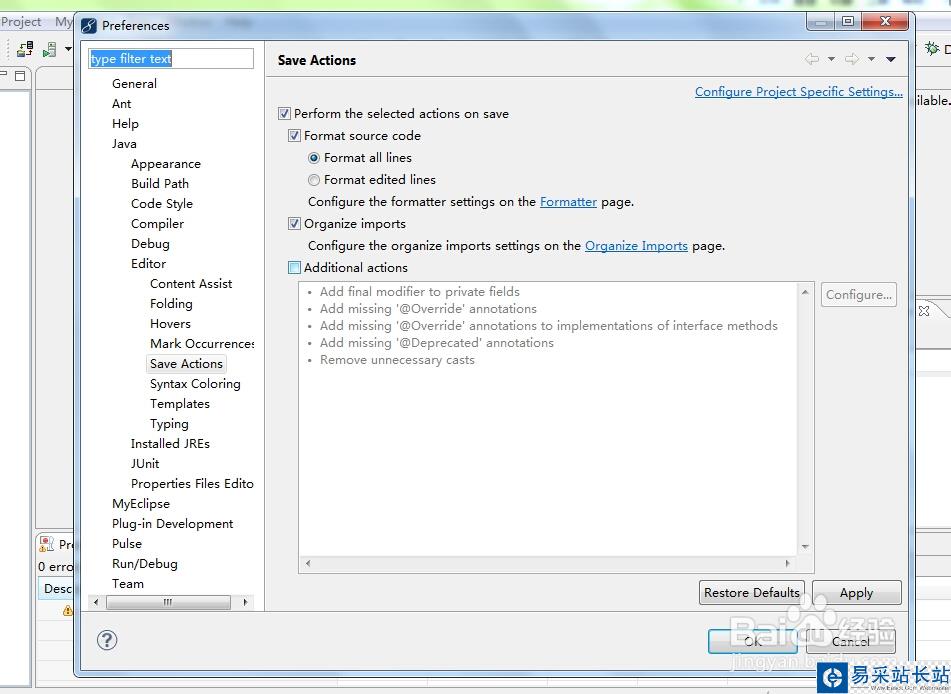Click debug bug icon in main toolbar
Image resolution: width=951 pixels, height=694 pixels.
(932, 48)
